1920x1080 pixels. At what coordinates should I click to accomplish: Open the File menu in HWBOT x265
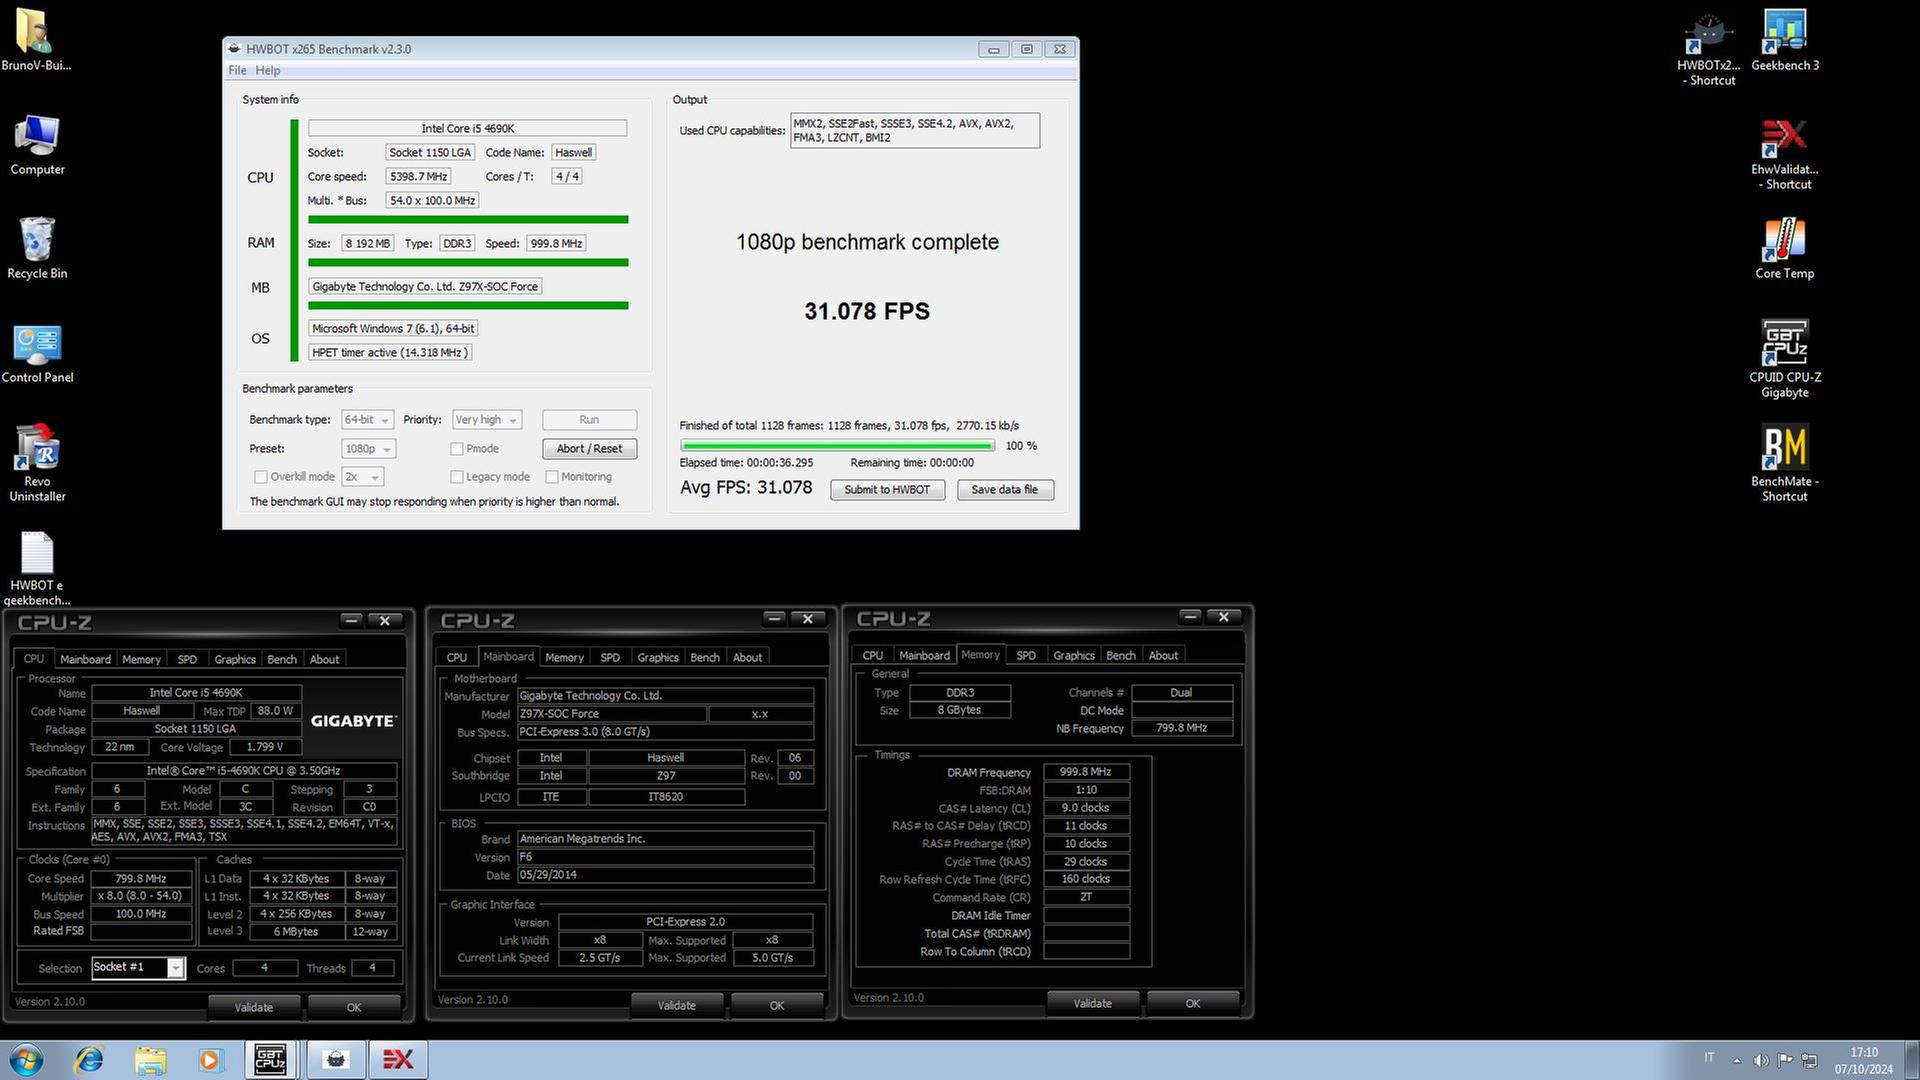point(237,70)
